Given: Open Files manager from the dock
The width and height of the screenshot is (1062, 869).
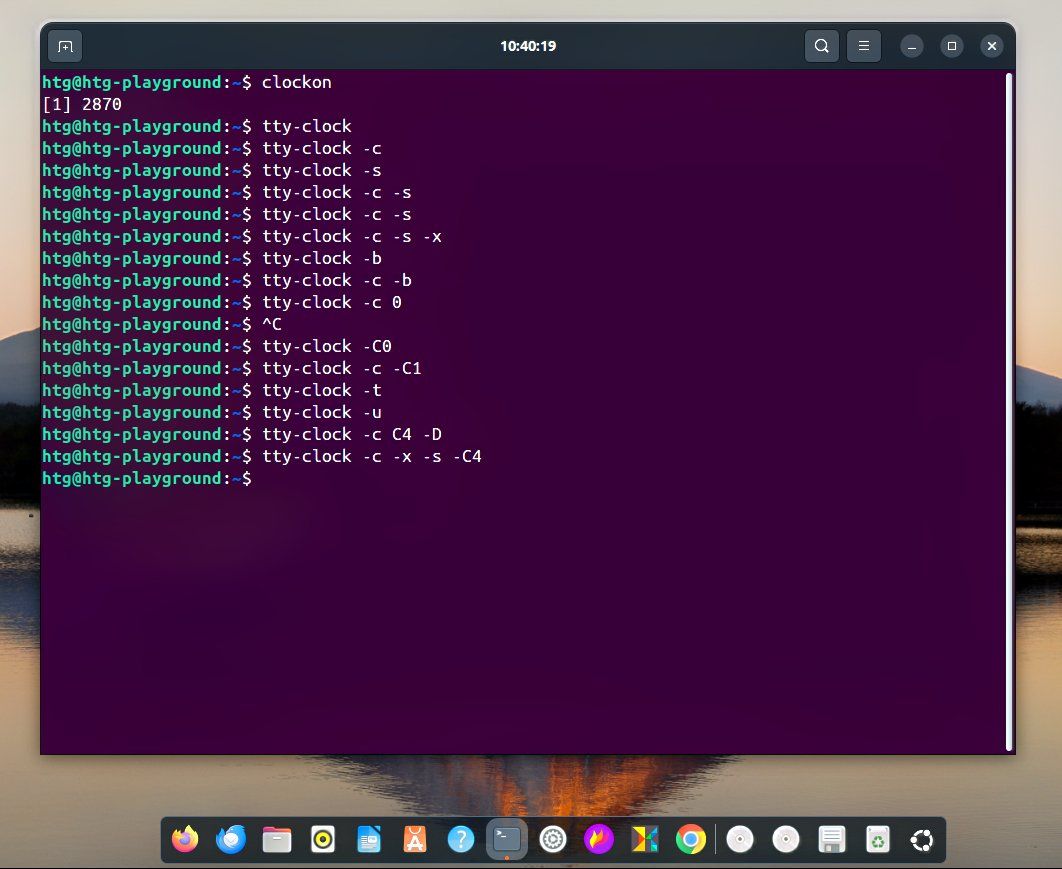Looking at the screenshot, I should click(277, 840).
